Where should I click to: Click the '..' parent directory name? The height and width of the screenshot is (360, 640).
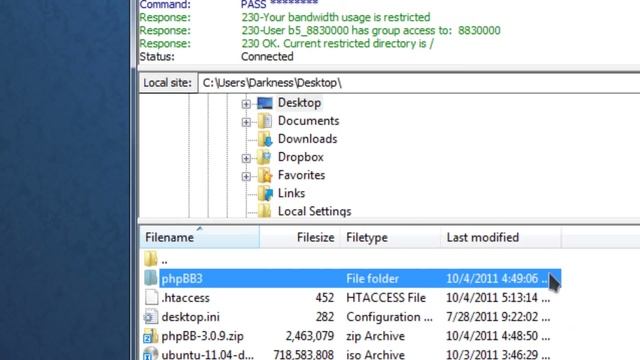[x=164, y=260]
